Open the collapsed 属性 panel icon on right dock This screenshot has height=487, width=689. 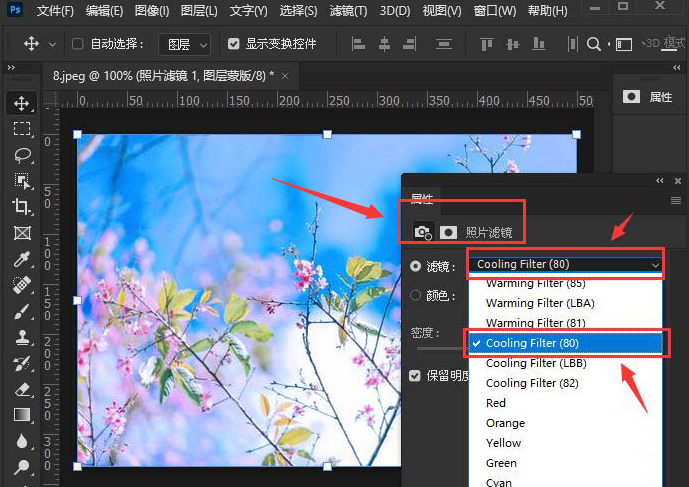coord(631,97)
